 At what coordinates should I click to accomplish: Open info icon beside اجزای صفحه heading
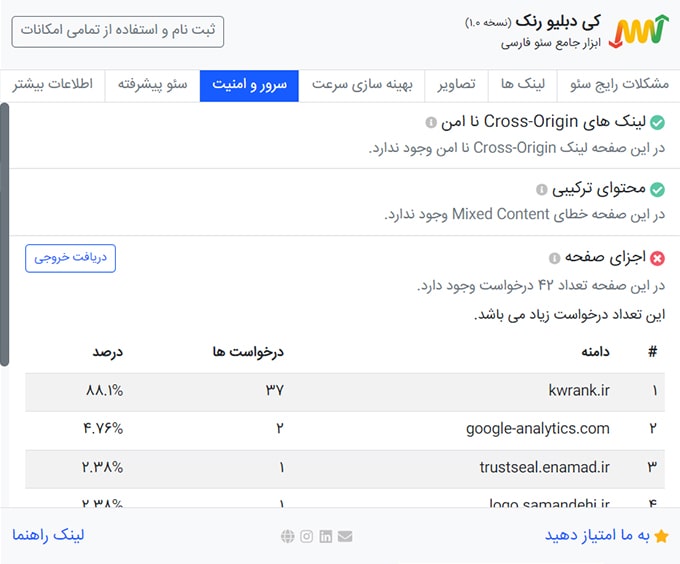[x=555, y=258]
